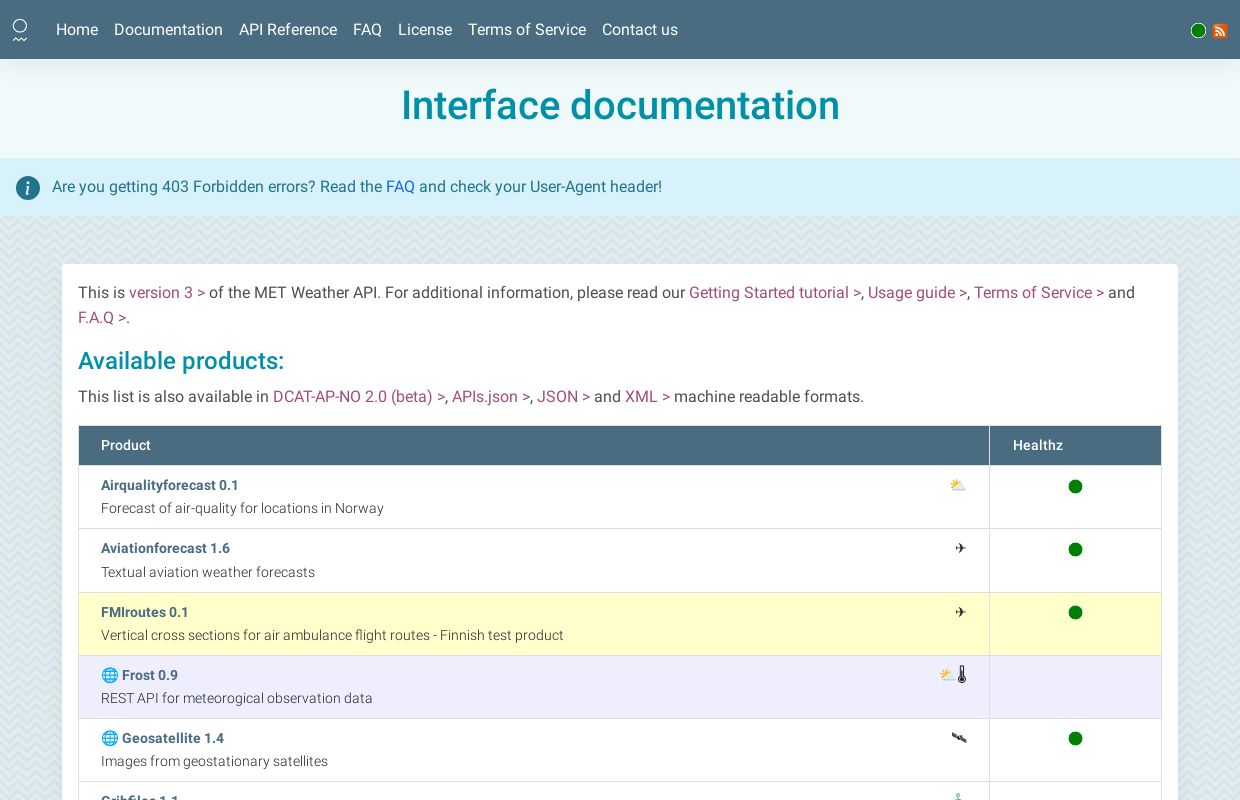The image size is (1240, 800).
Task: Open the RSS feed icon
Action: coord(1220,31)
